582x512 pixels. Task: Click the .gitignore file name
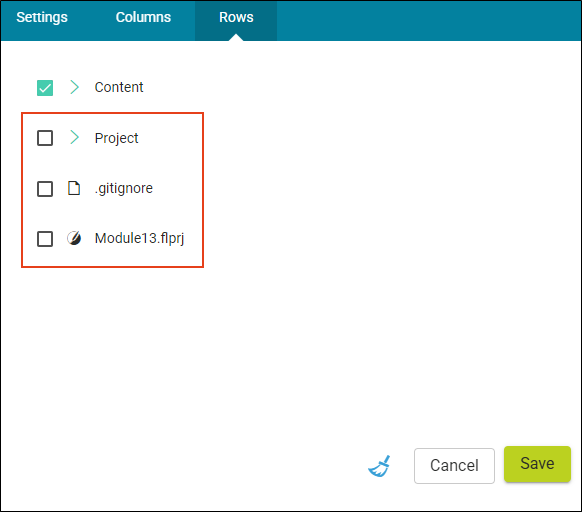pos(124,189)
